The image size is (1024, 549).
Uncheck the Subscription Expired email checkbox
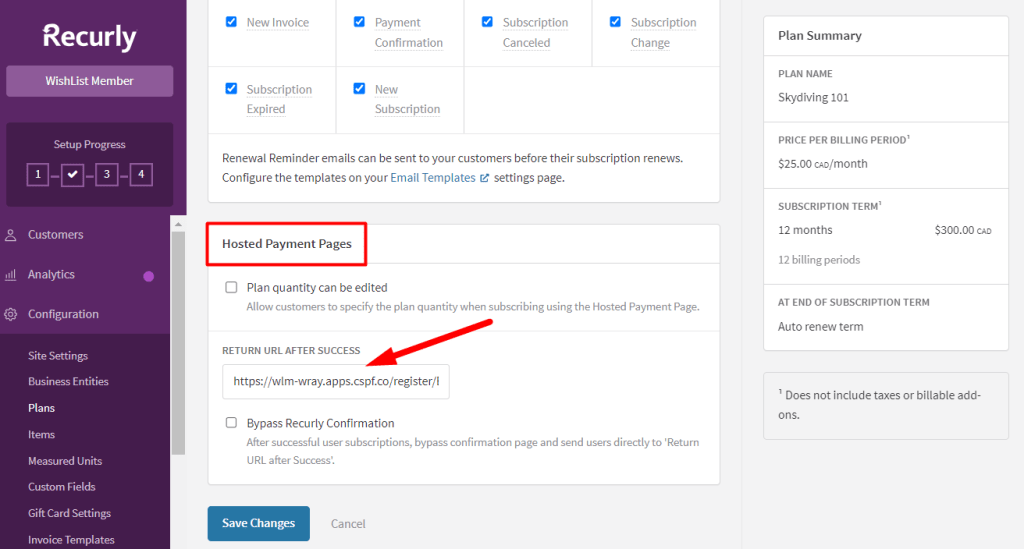[231, 89]
